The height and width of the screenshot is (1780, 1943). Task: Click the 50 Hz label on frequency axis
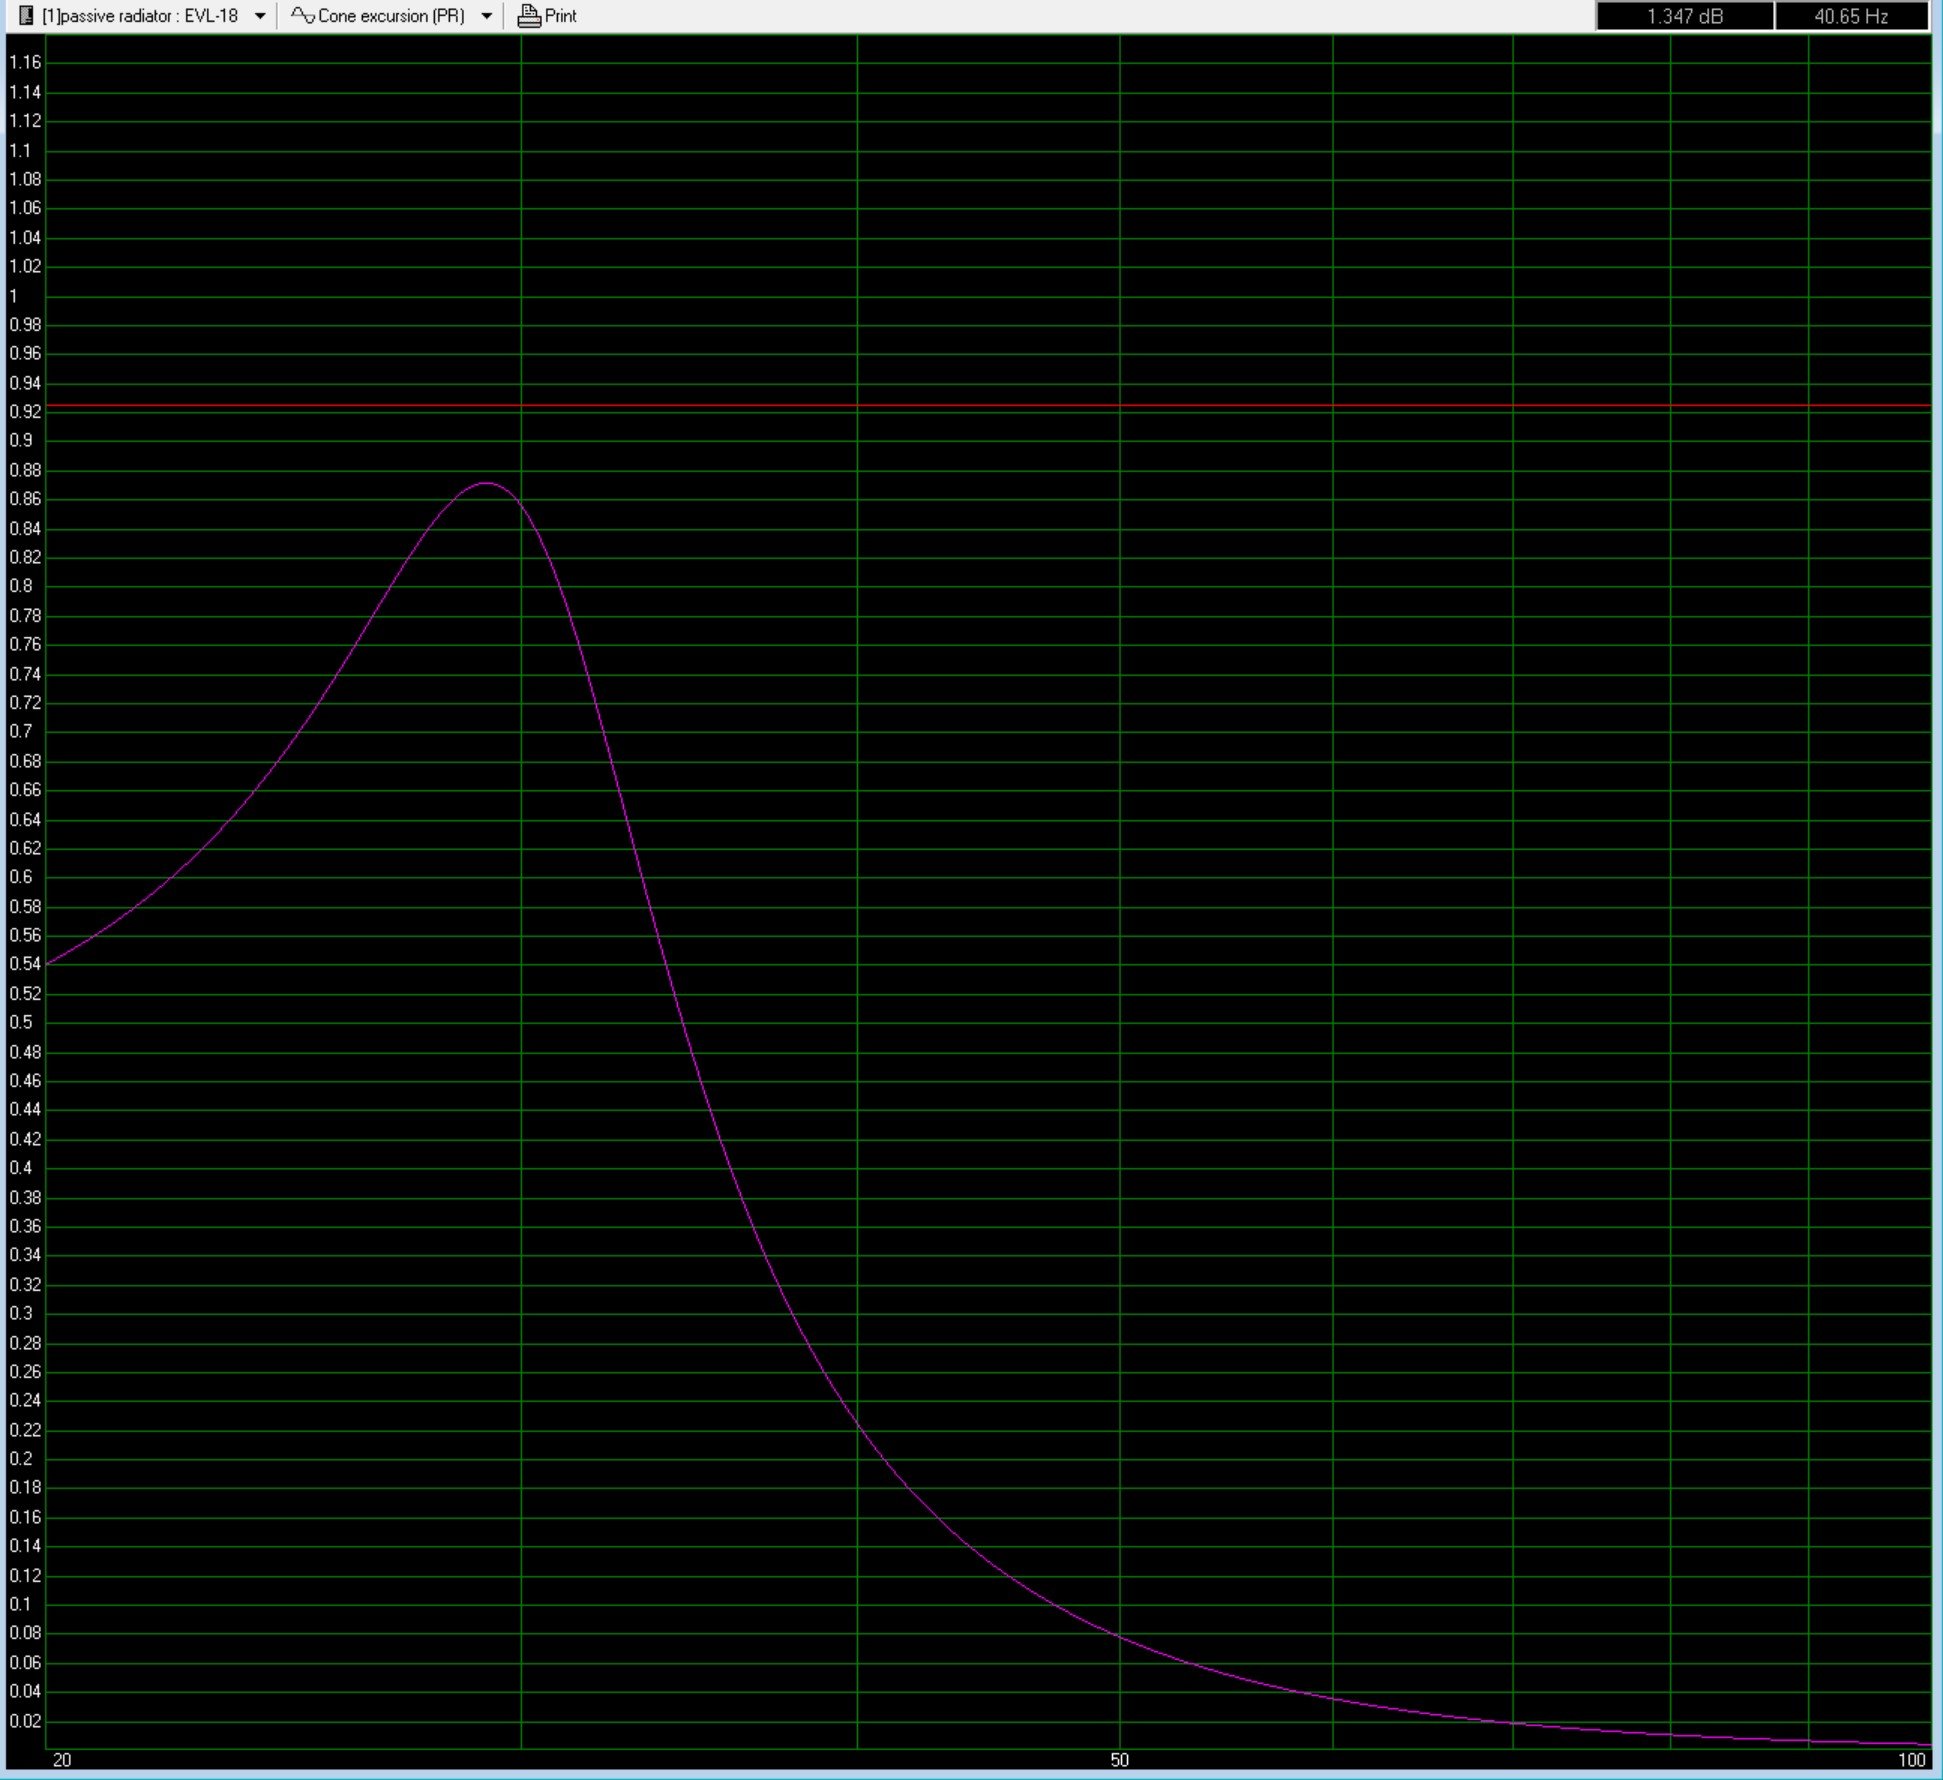tap(1122, 1760)
